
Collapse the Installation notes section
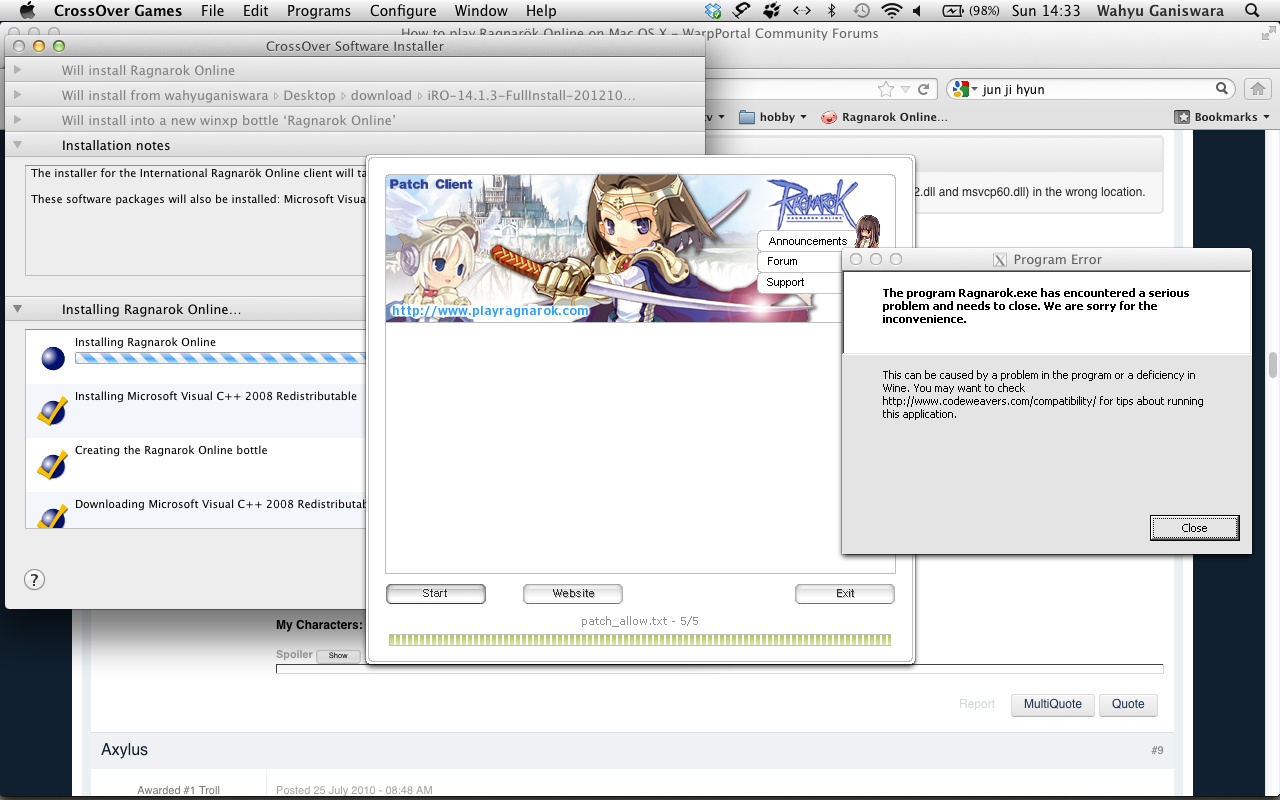(18, 145)
